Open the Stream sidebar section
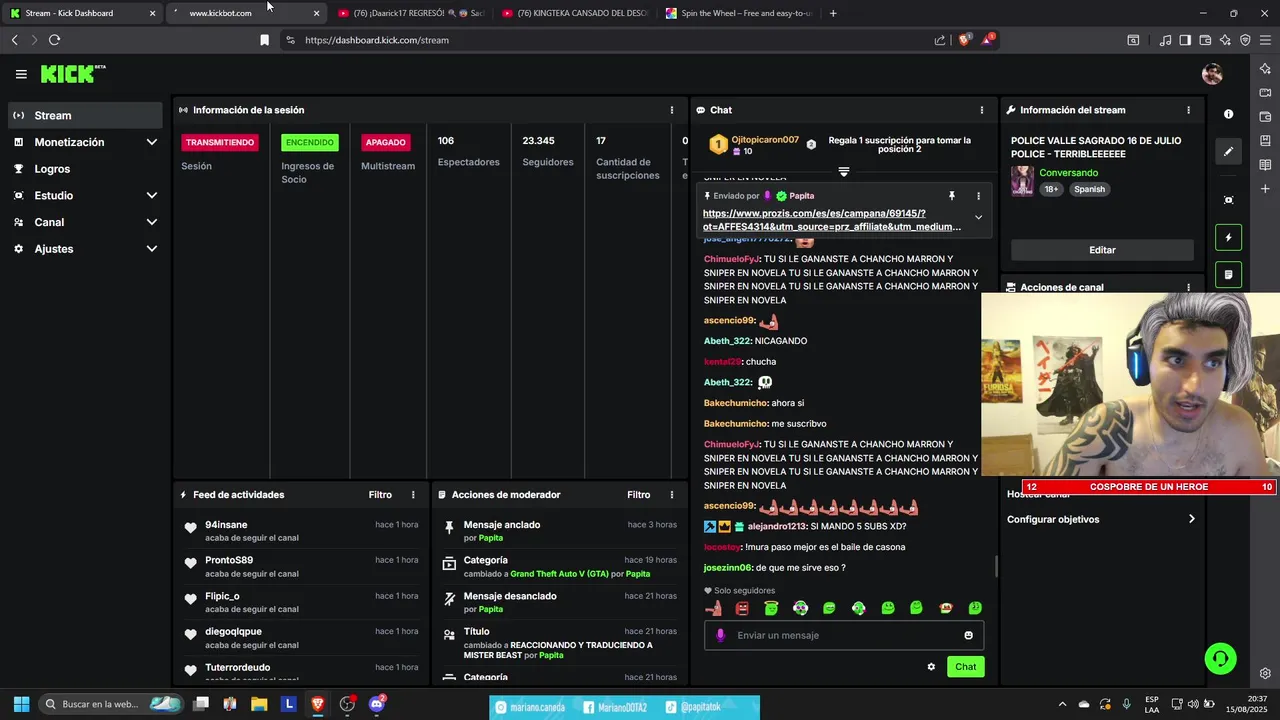Image resolution: width=1280 pixels, height=720 pixels. [84, 115]
